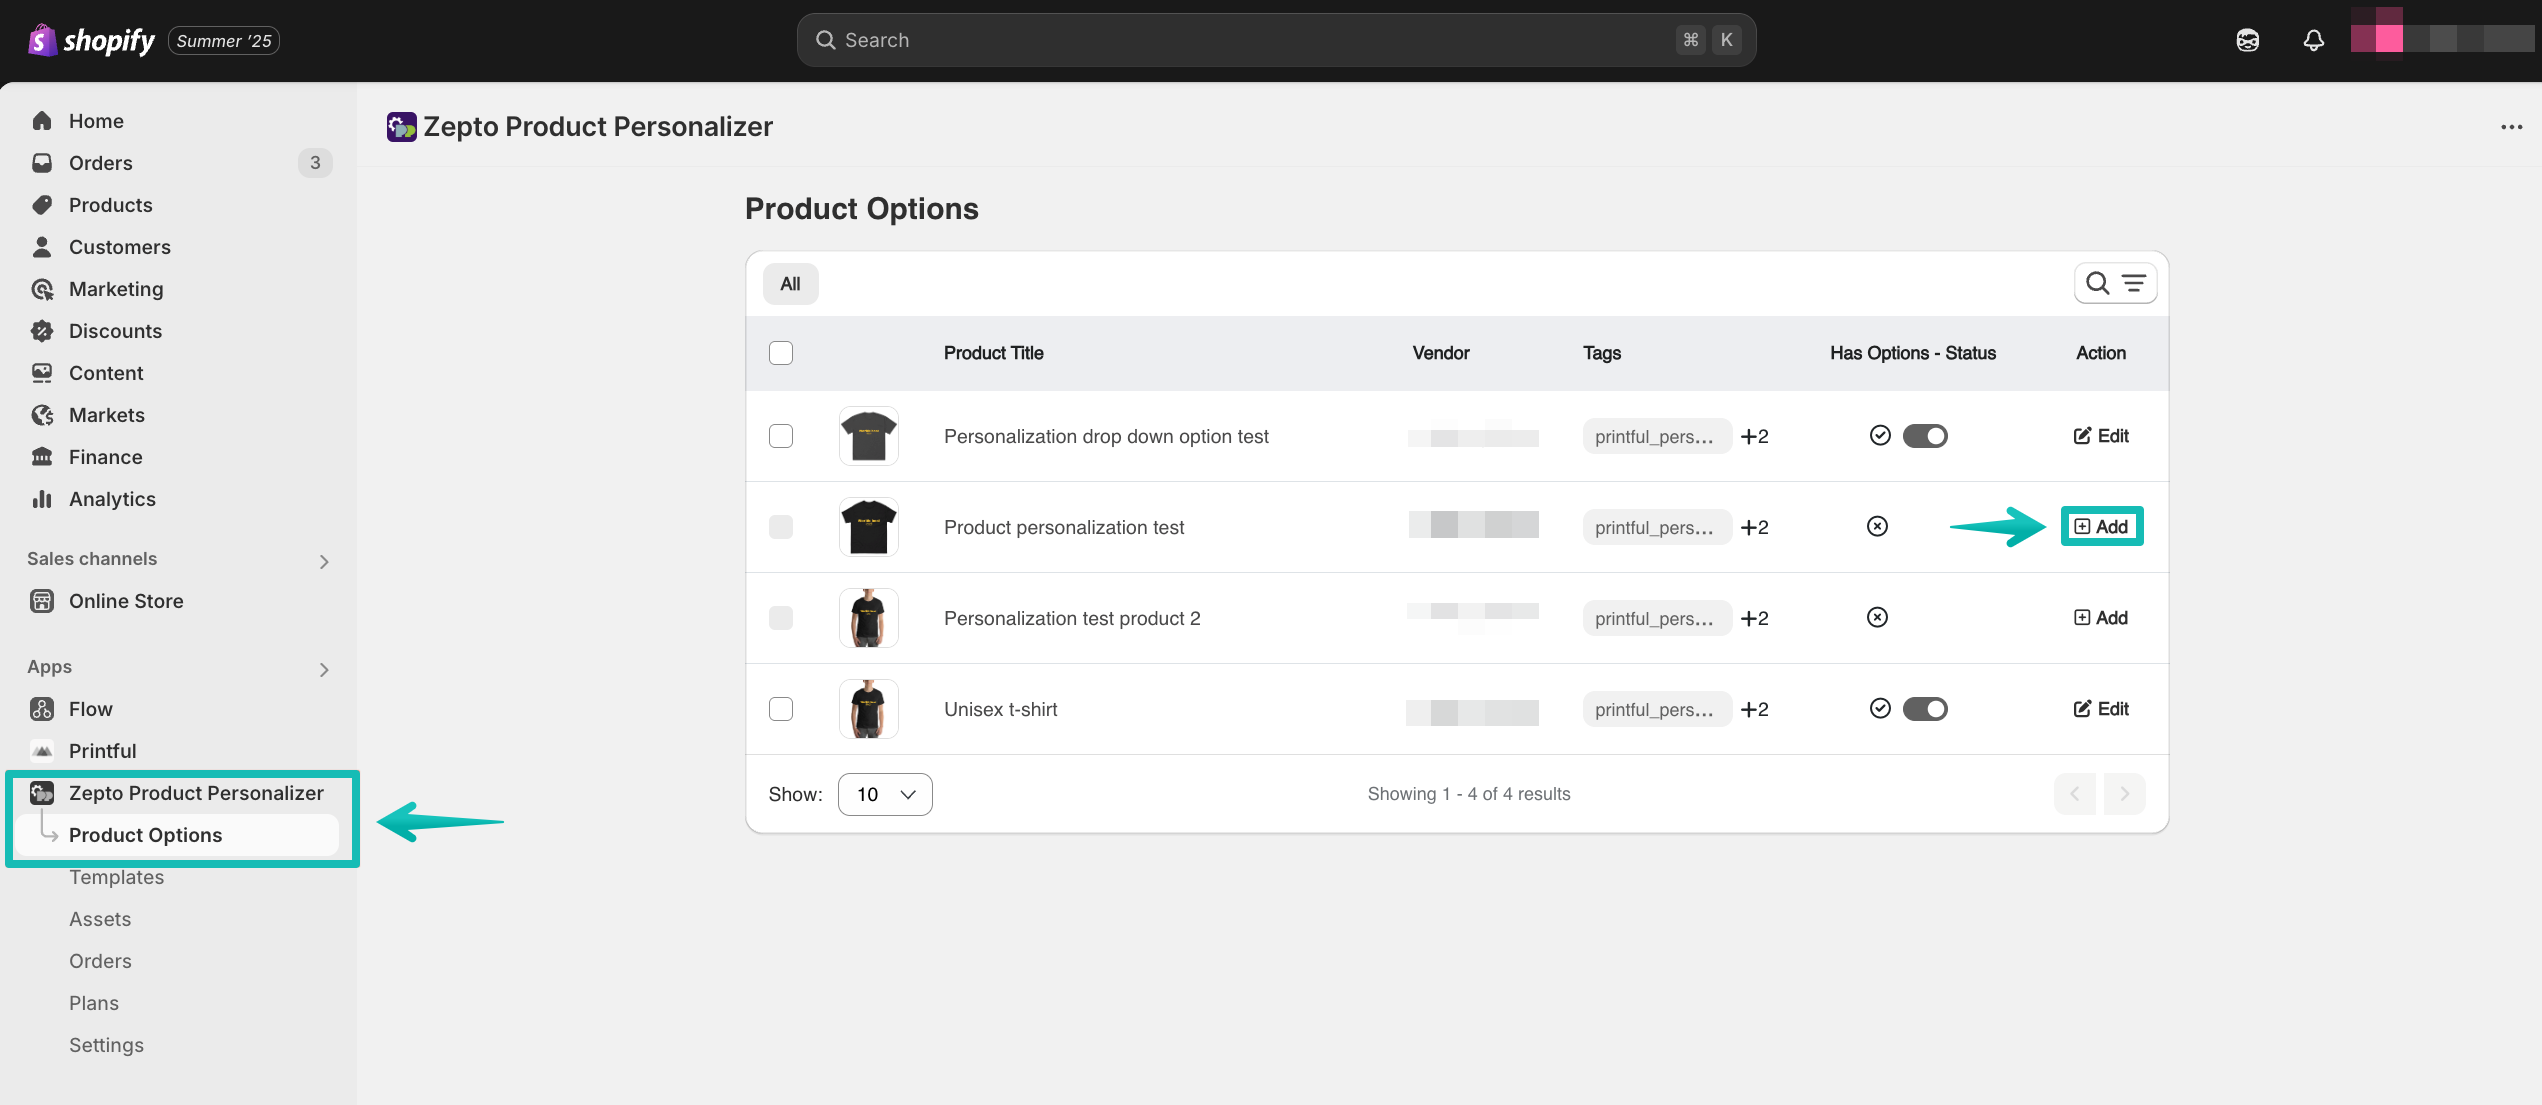
Task: Open Settings in Zepto submenu
Action: (x=106, y=1045)
